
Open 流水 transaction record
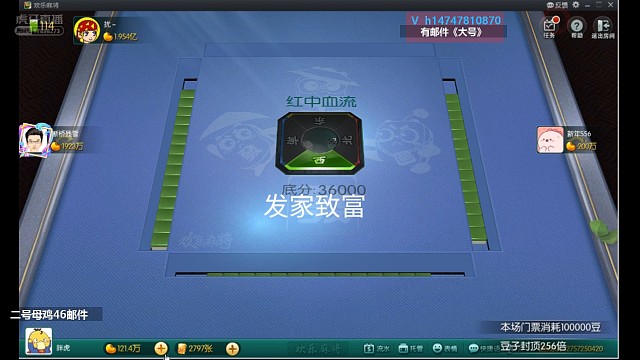[376, 348]
